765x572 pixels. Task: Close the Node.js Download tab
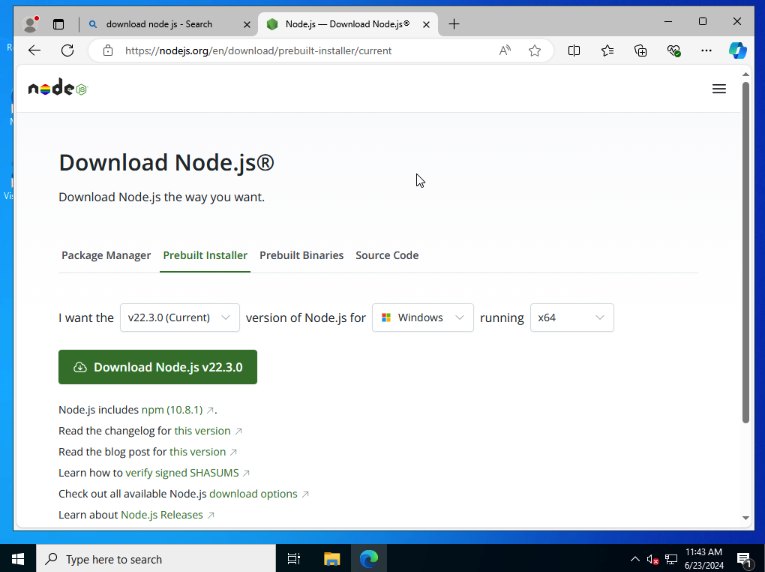[x=426, y=24]
